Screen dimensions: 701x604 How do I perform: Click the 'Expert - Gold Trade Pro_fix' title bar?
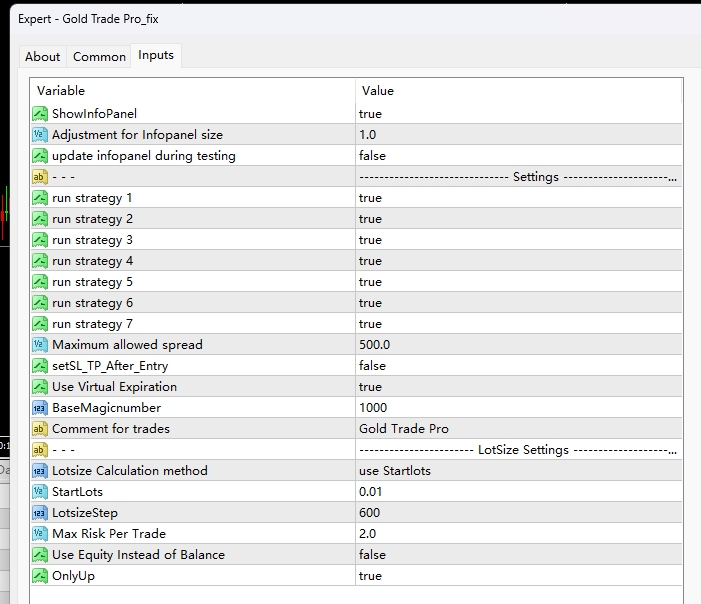355,19
